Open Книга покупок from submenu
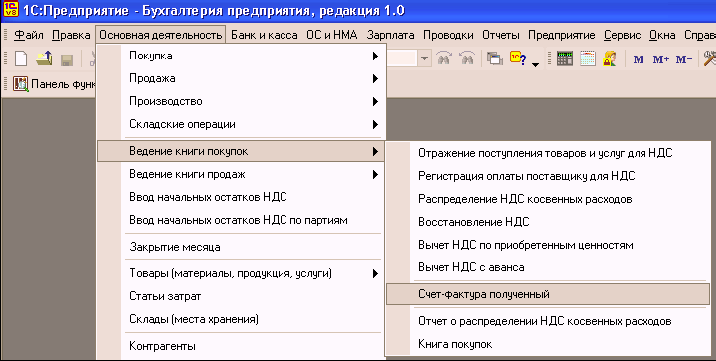Image resolution: width=716 pixels, height=361 pixels. 548,344
